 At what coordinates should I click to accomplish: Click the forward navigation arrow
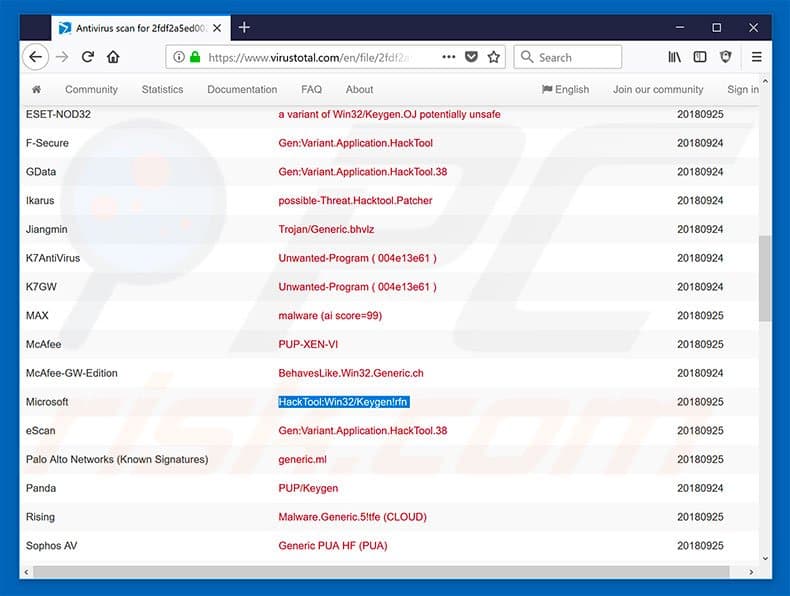coord(62,57)
